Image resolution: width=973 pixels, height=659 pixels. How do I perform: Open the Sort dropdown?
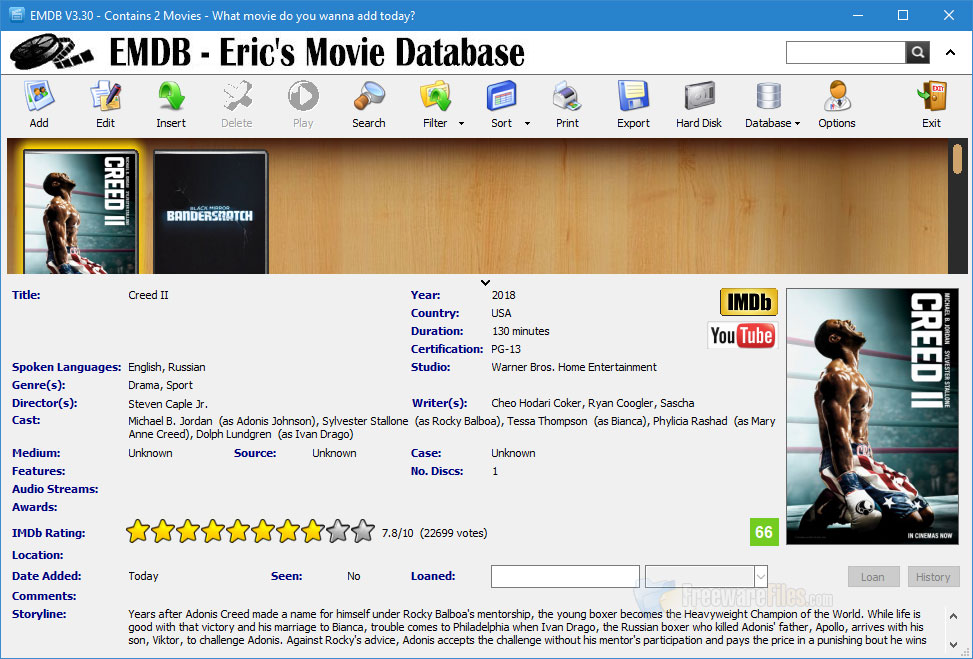525,122
